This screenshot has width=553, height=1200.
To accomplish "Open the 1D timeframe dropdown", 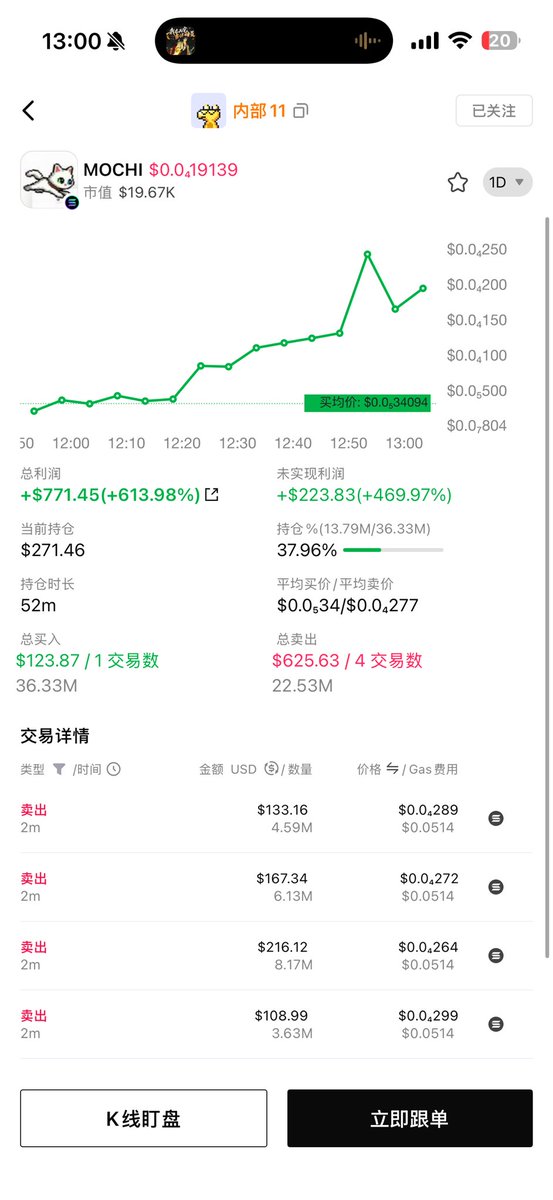I will (x=507, y=182).
